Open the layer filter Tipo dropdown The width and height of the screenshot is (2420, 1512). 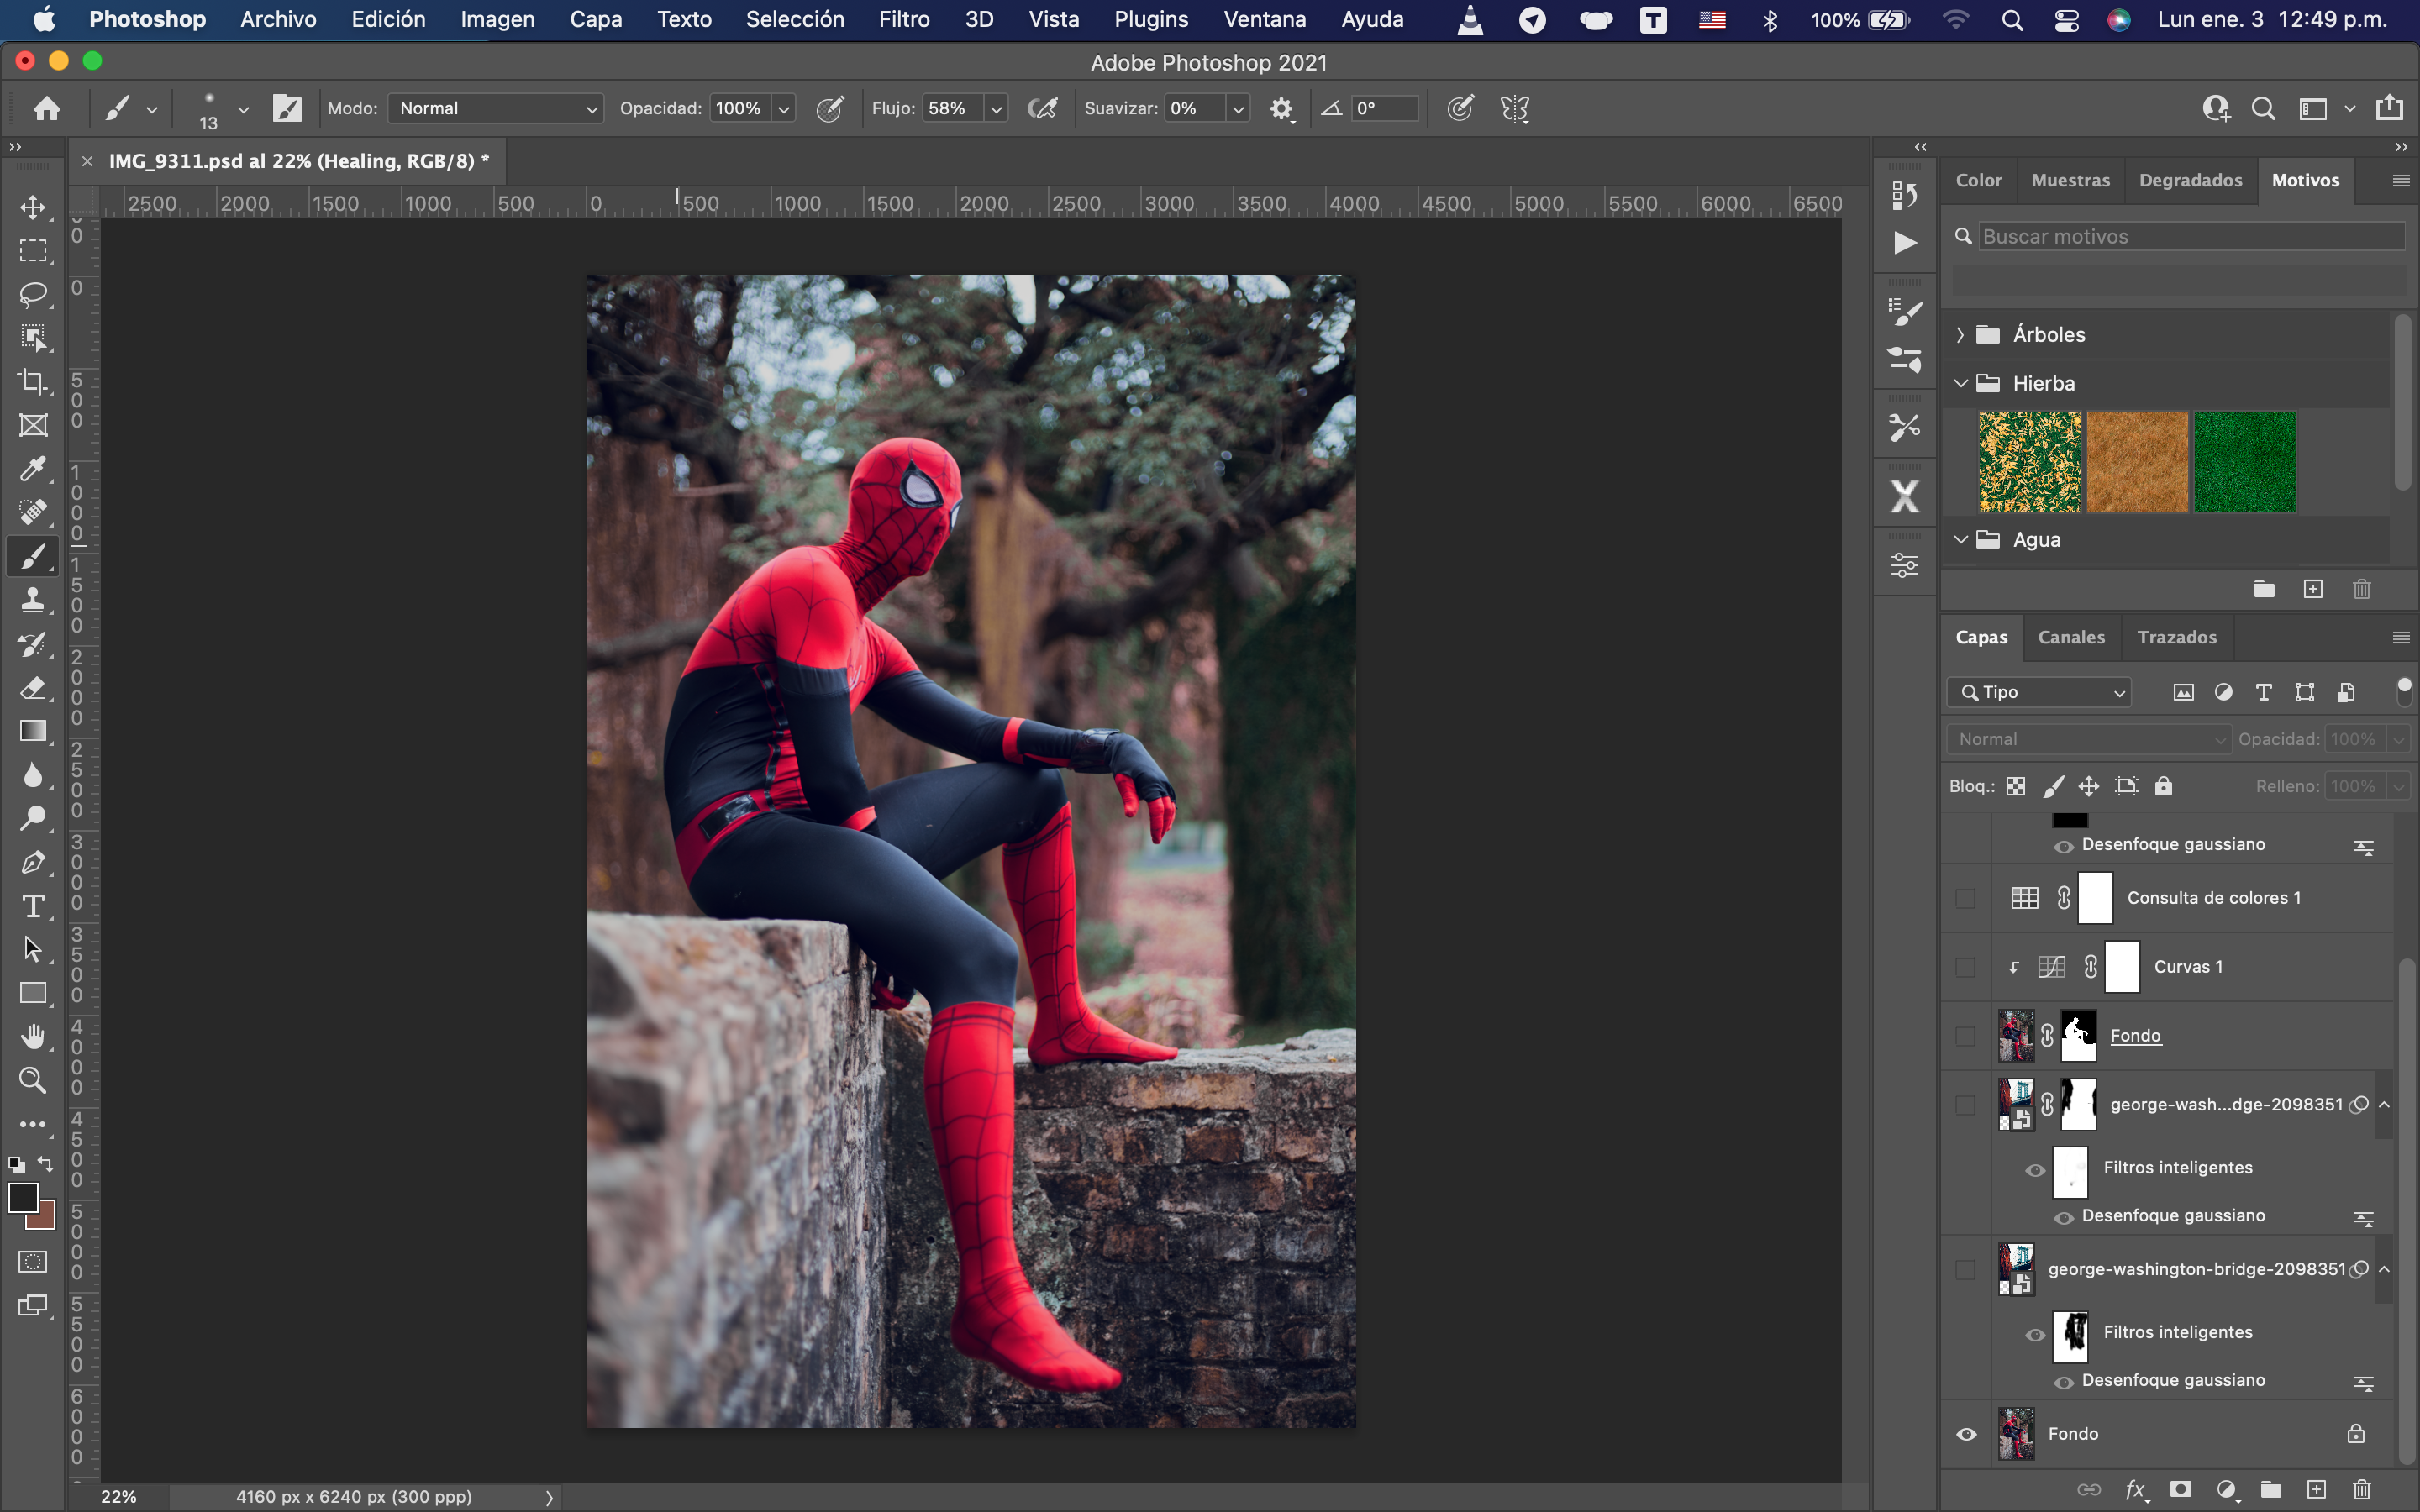[x=2039, y=692]
